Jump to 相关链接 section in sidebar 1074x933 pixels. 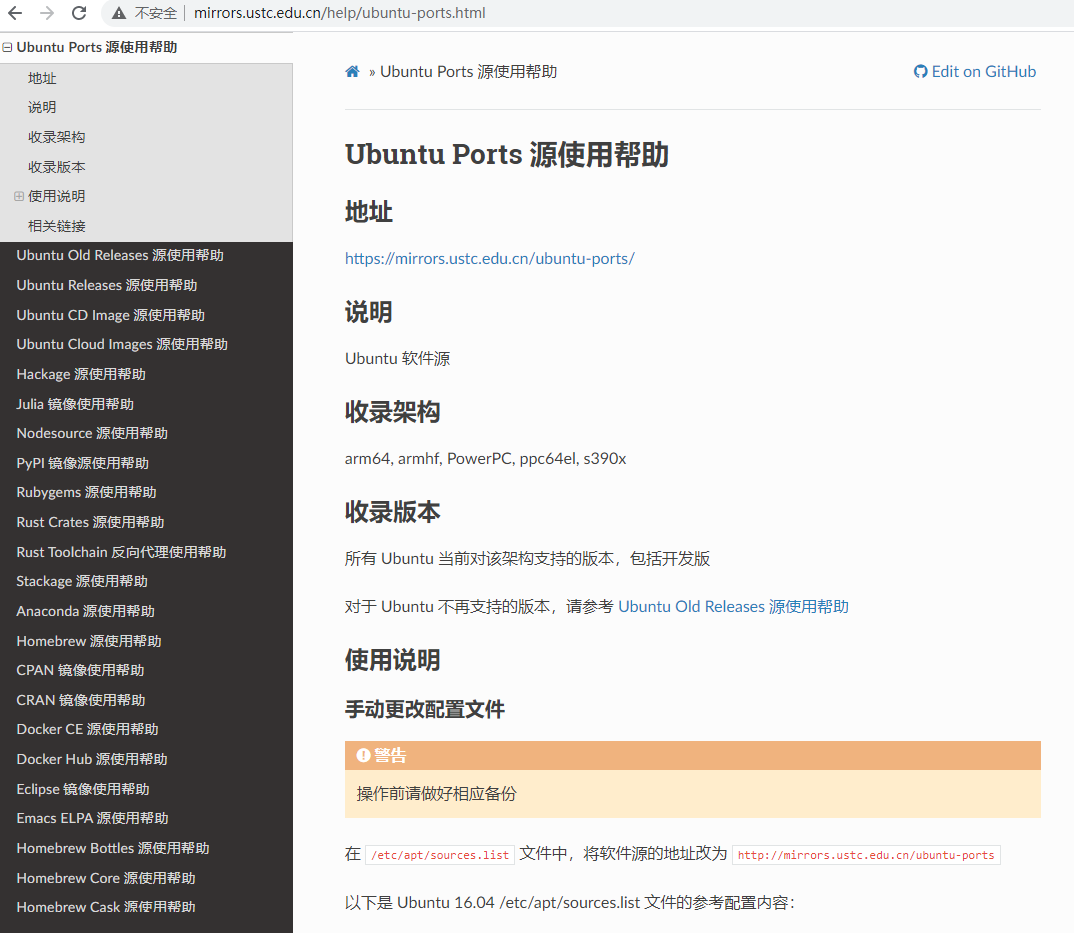click(56, 226)
